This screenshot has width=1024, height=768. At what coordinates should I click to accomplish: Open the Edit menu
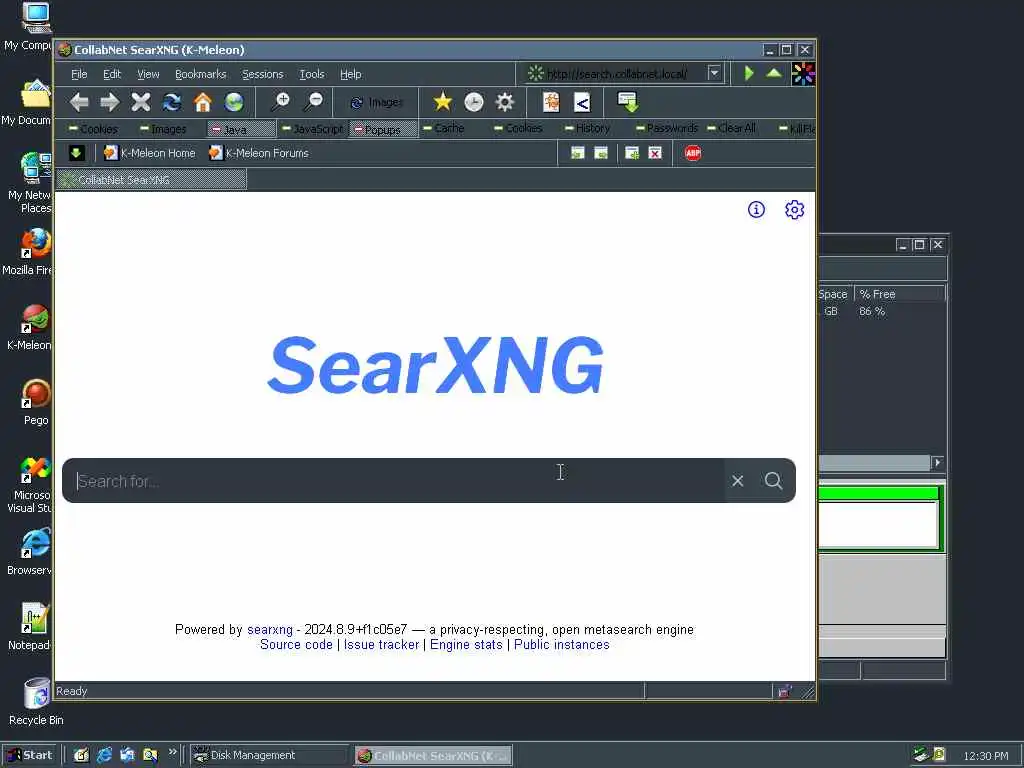click(112, 74)
